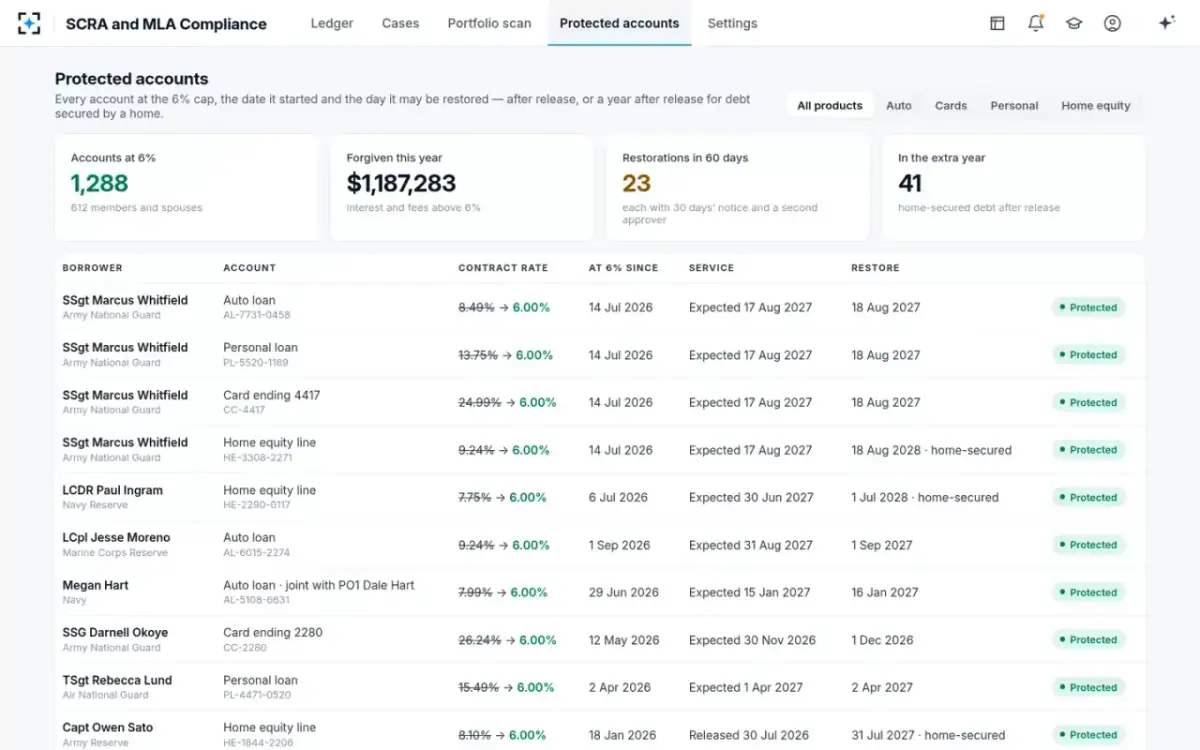Open the Accounts at 6% card
This screenshot has height=750, width=1200.
point(186,188)
